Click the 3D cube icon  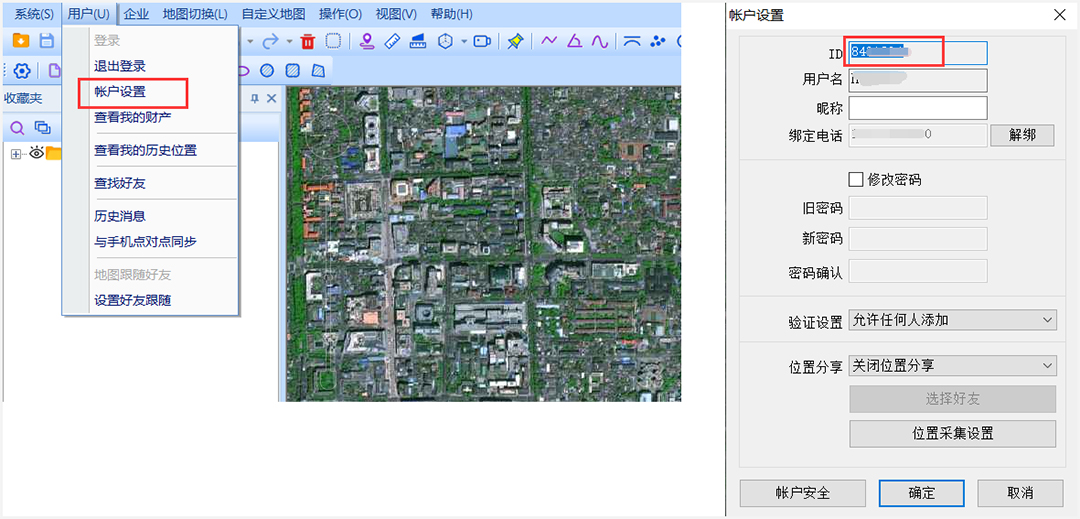click(446, 41)
